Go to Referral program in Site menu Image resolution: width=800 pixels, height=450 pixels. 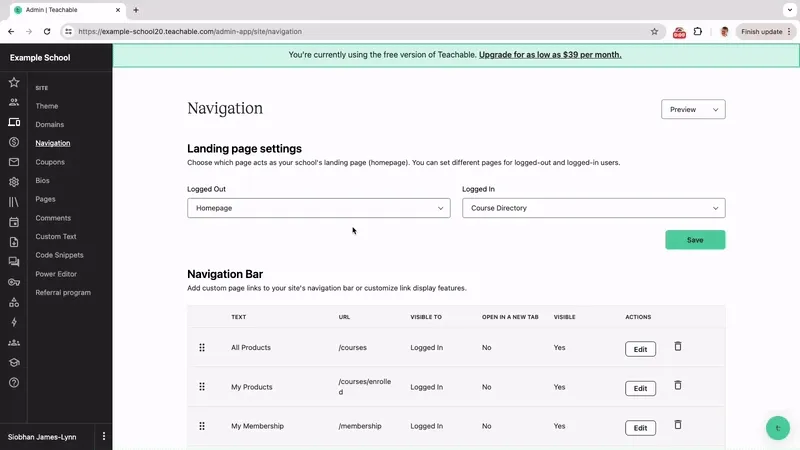[x=63, y=292]
